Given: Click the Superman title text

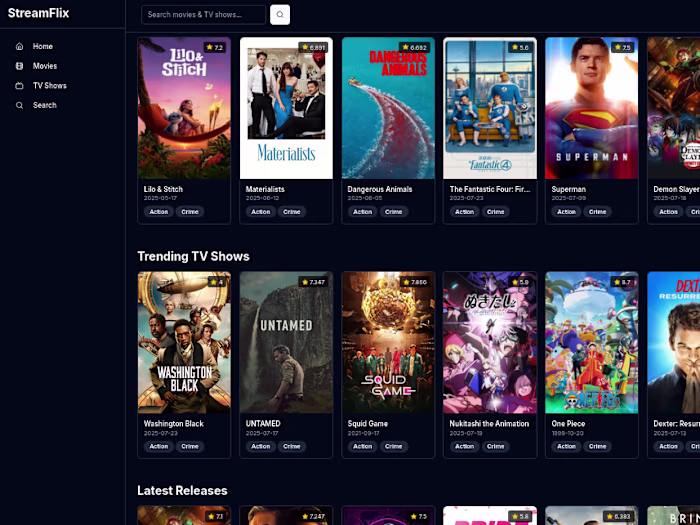Looking at the screenshot, I should coord(568,189).
